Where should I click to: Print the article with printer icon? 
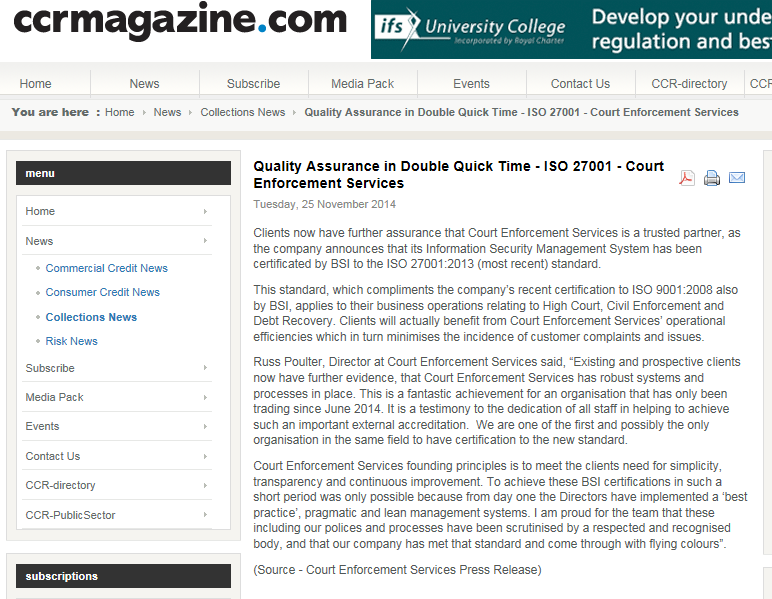coord(711,178)
